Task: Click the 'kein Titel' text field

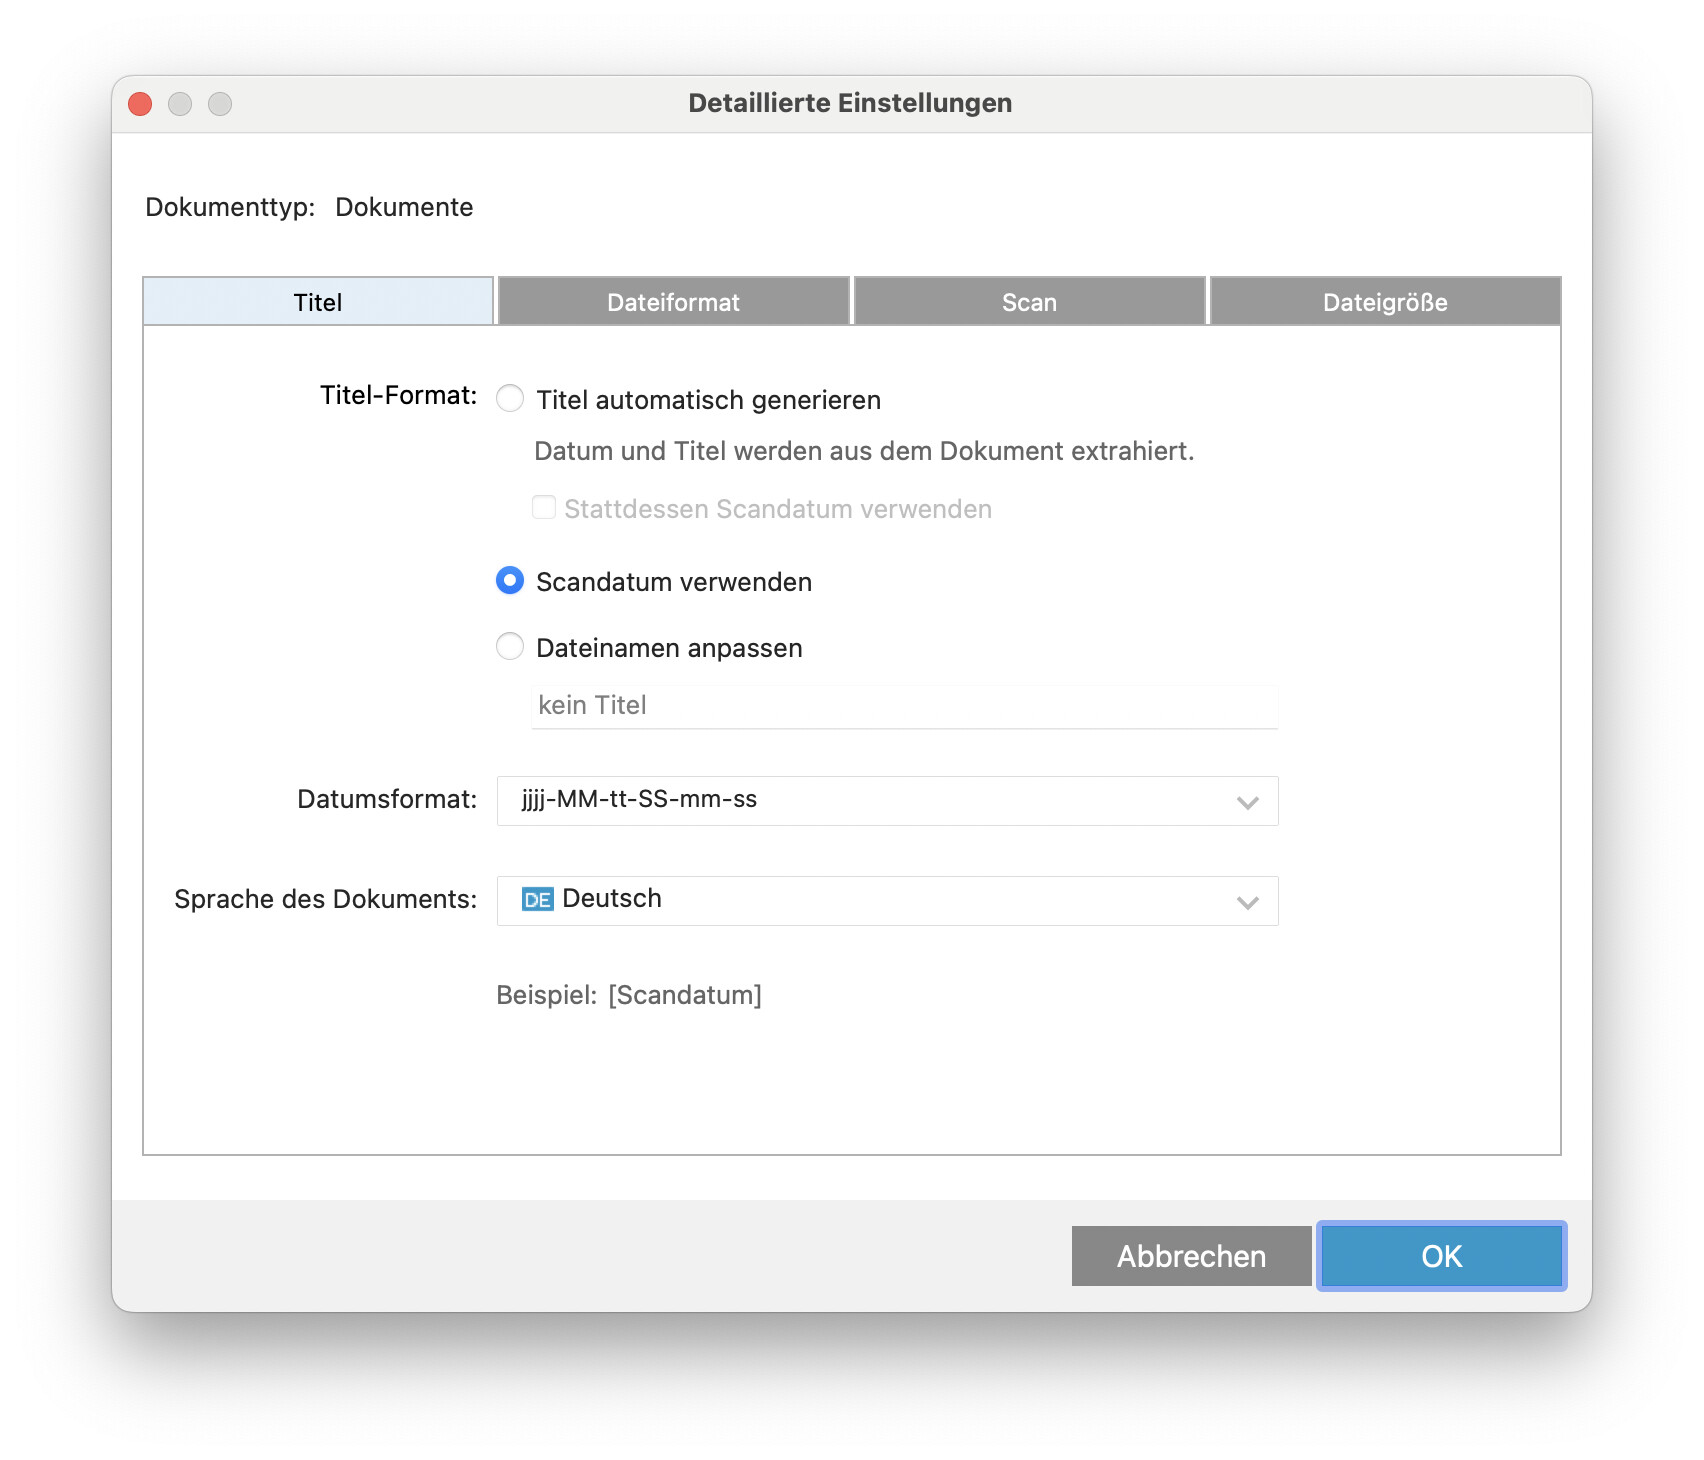Action: [x=904, y=706]
